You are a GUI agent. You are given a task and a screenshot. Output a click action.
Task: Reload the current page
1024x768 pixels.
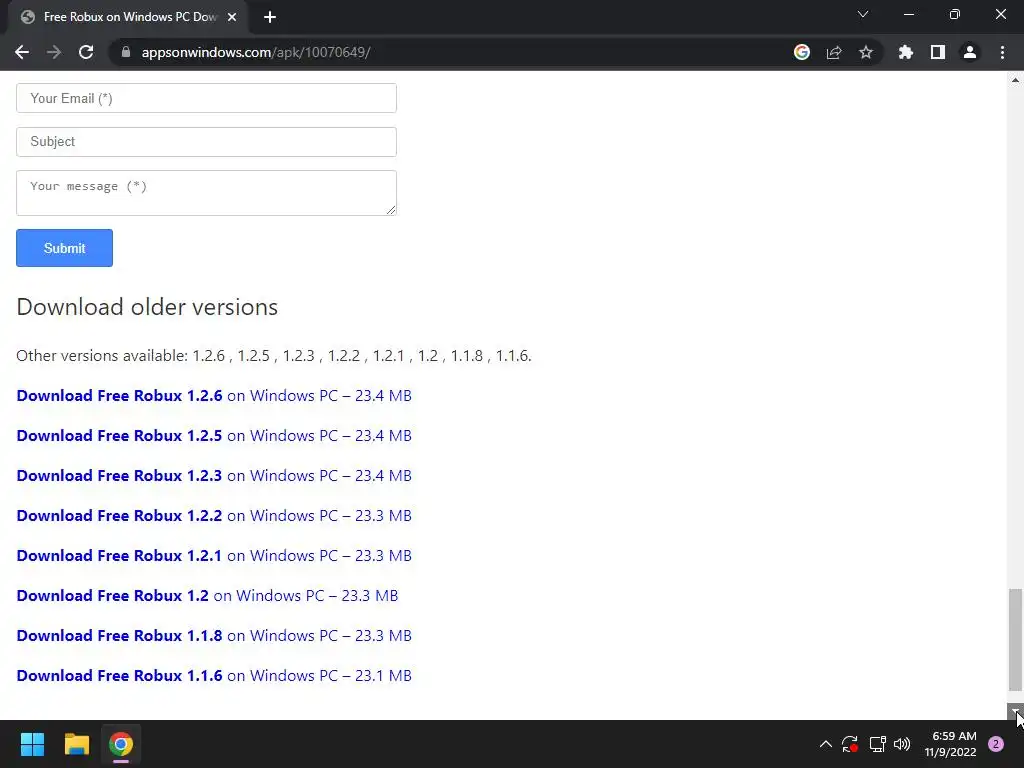[x=86, y=52]
